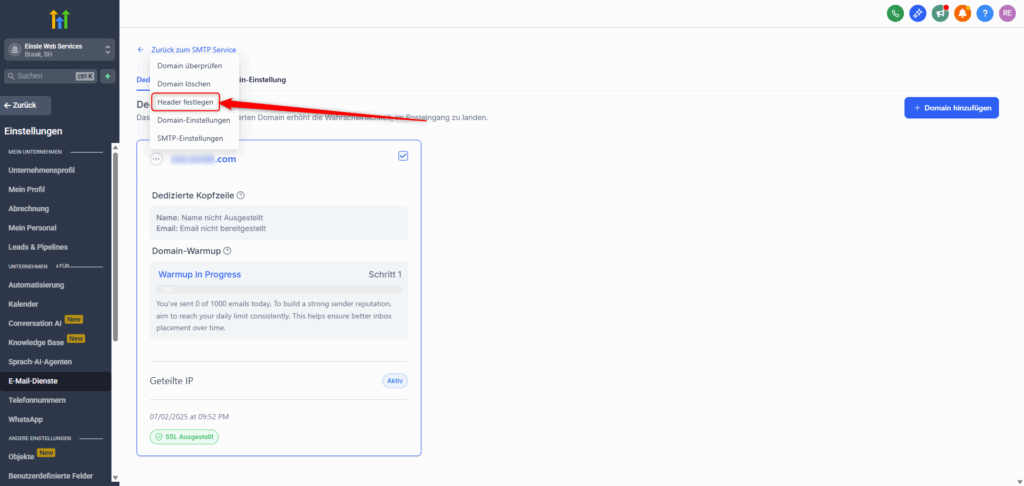The height and width of the screenshot is (486, 1024).
Task: Choose Domain-Einstellungen in the menu
Action: pyautogui.click(x=193, y=120)
